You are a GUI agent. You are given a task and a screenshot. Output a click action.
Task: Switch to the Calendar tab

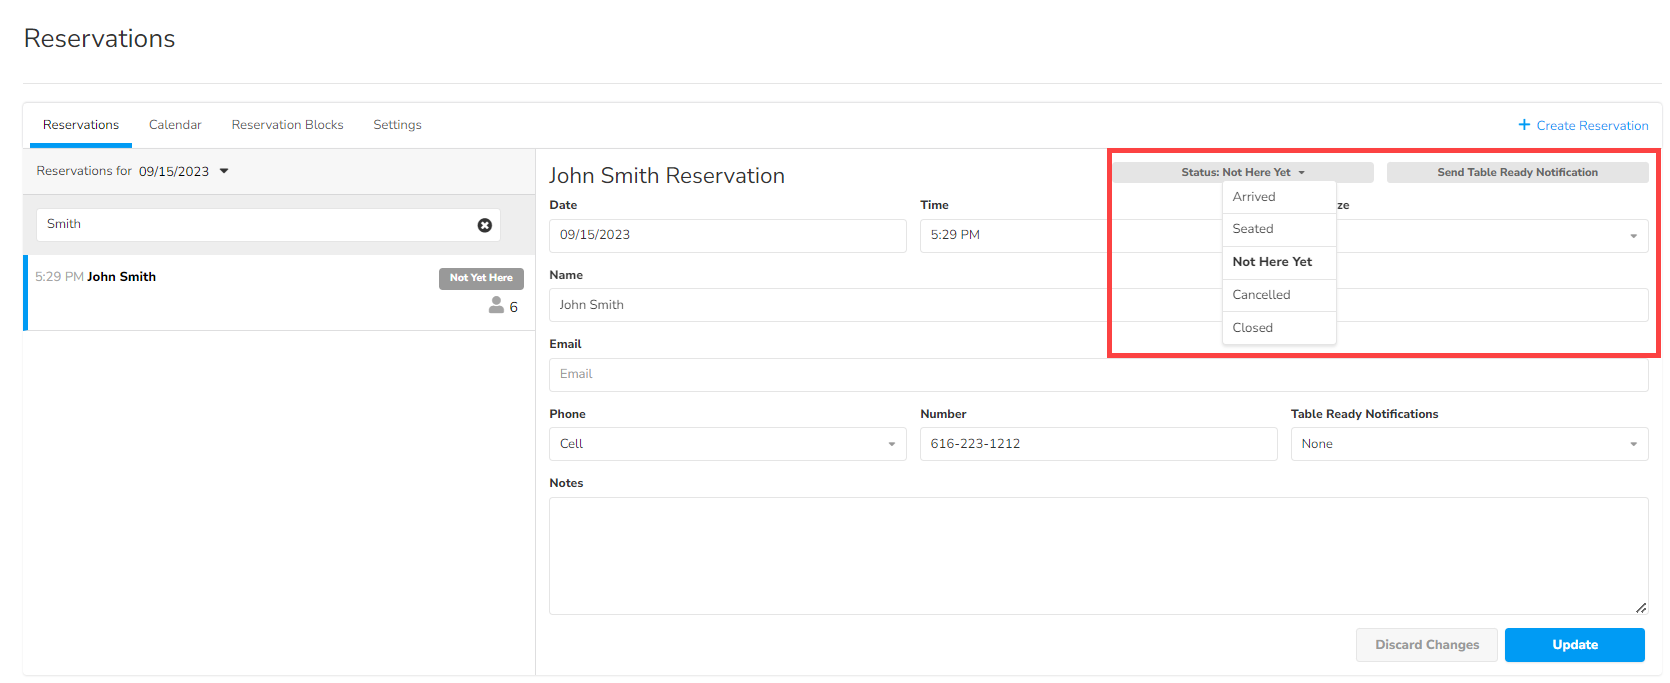click(175, 125)
